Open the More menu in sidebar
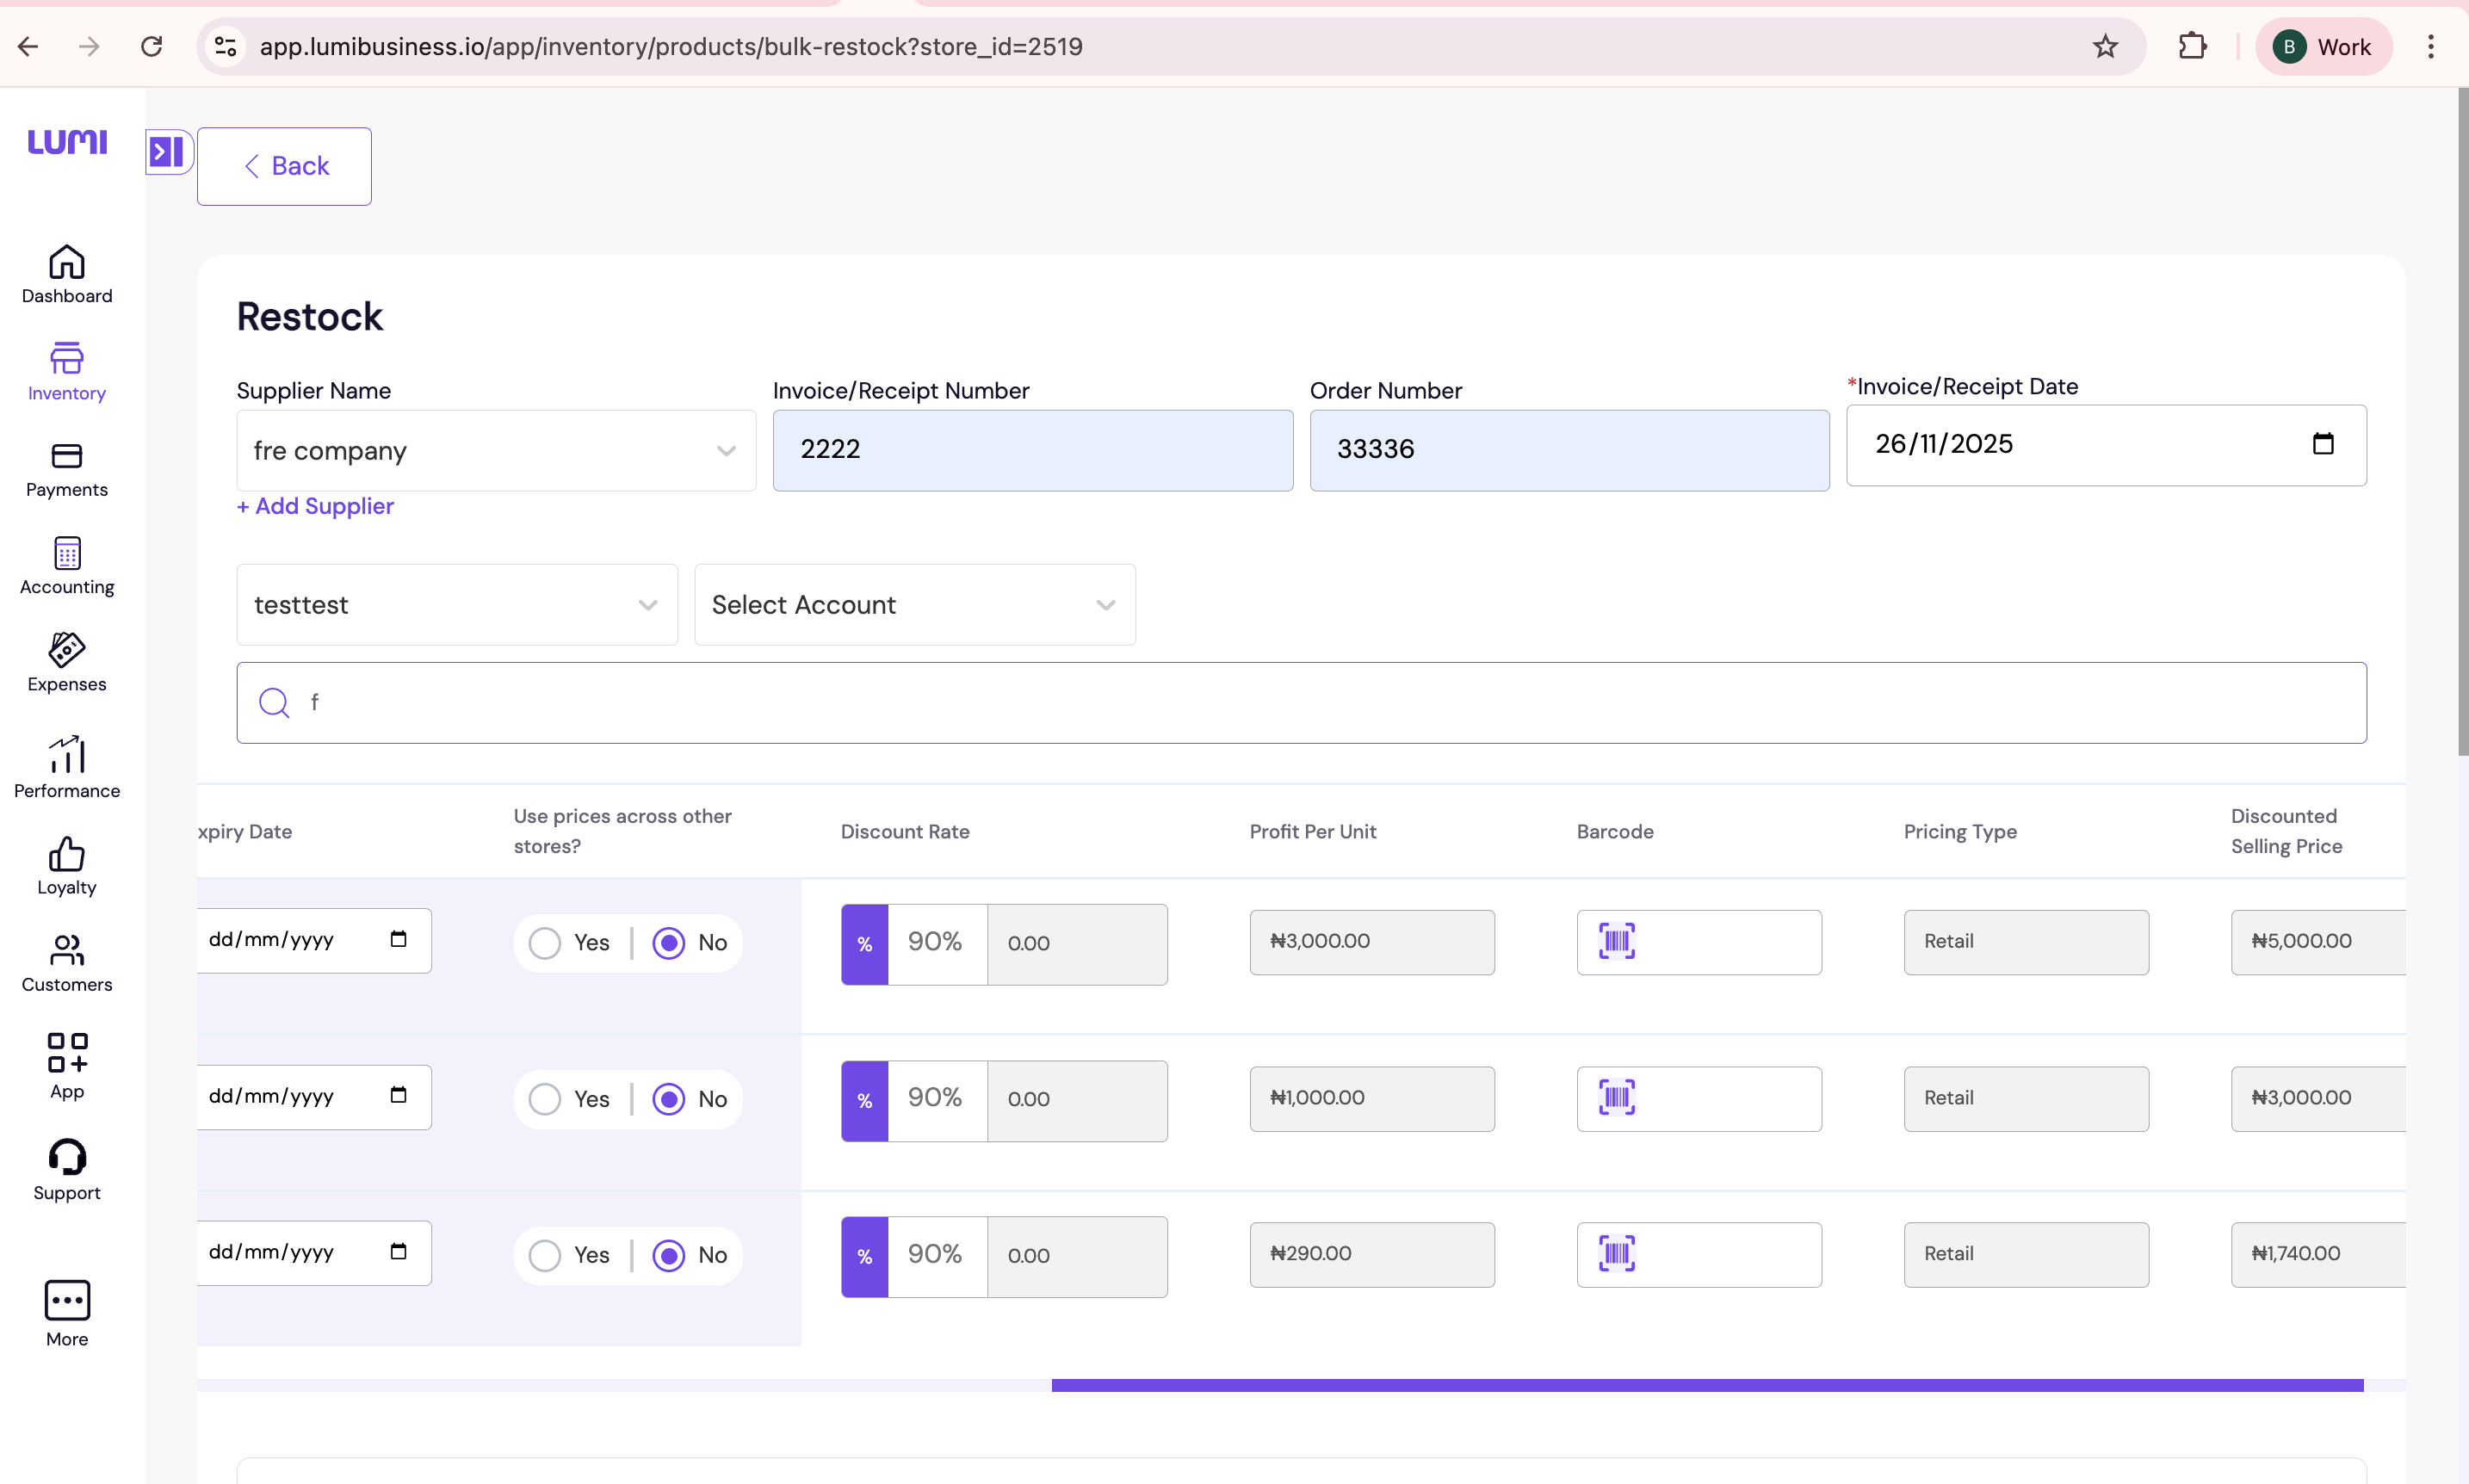 (x=67, y=1313)
